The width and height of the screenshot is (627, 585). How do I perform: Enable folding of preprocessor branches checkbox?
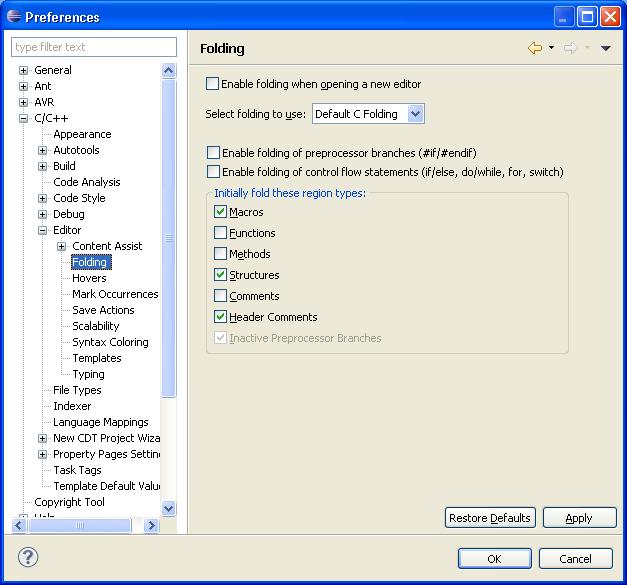click(213, 153)
